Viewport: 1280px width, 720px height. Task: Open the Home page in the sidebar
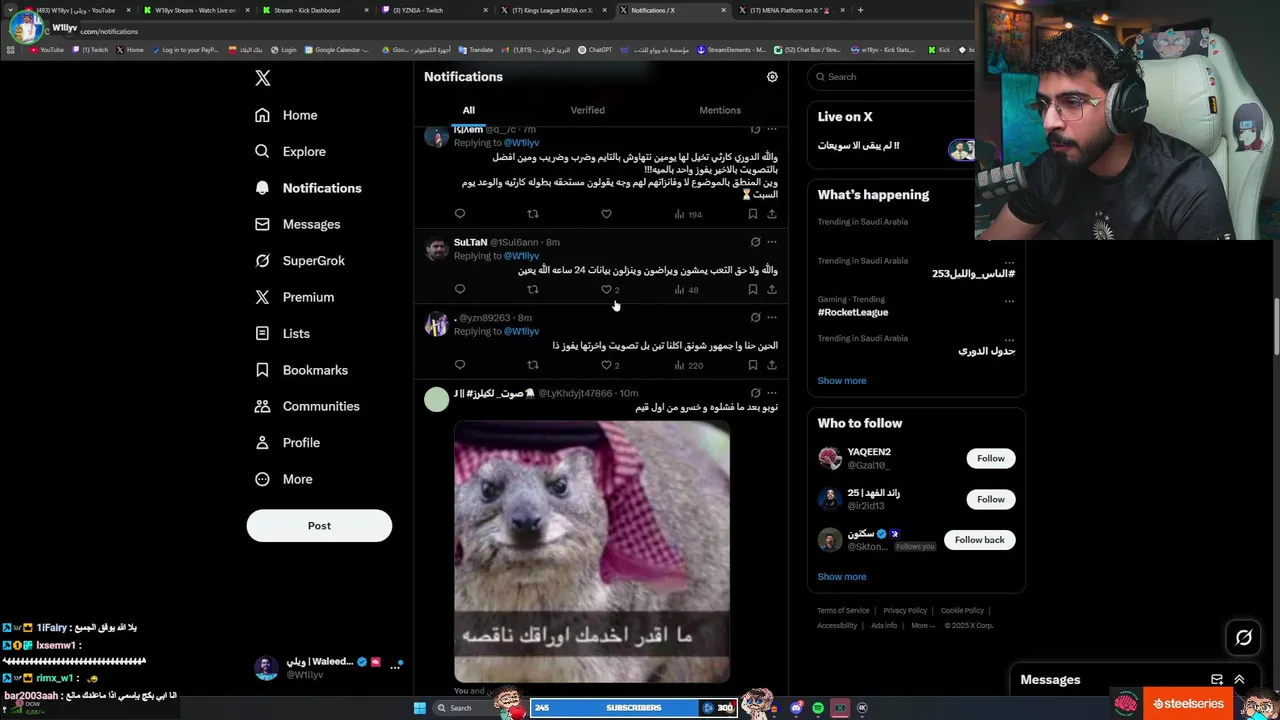pos(286,115)
